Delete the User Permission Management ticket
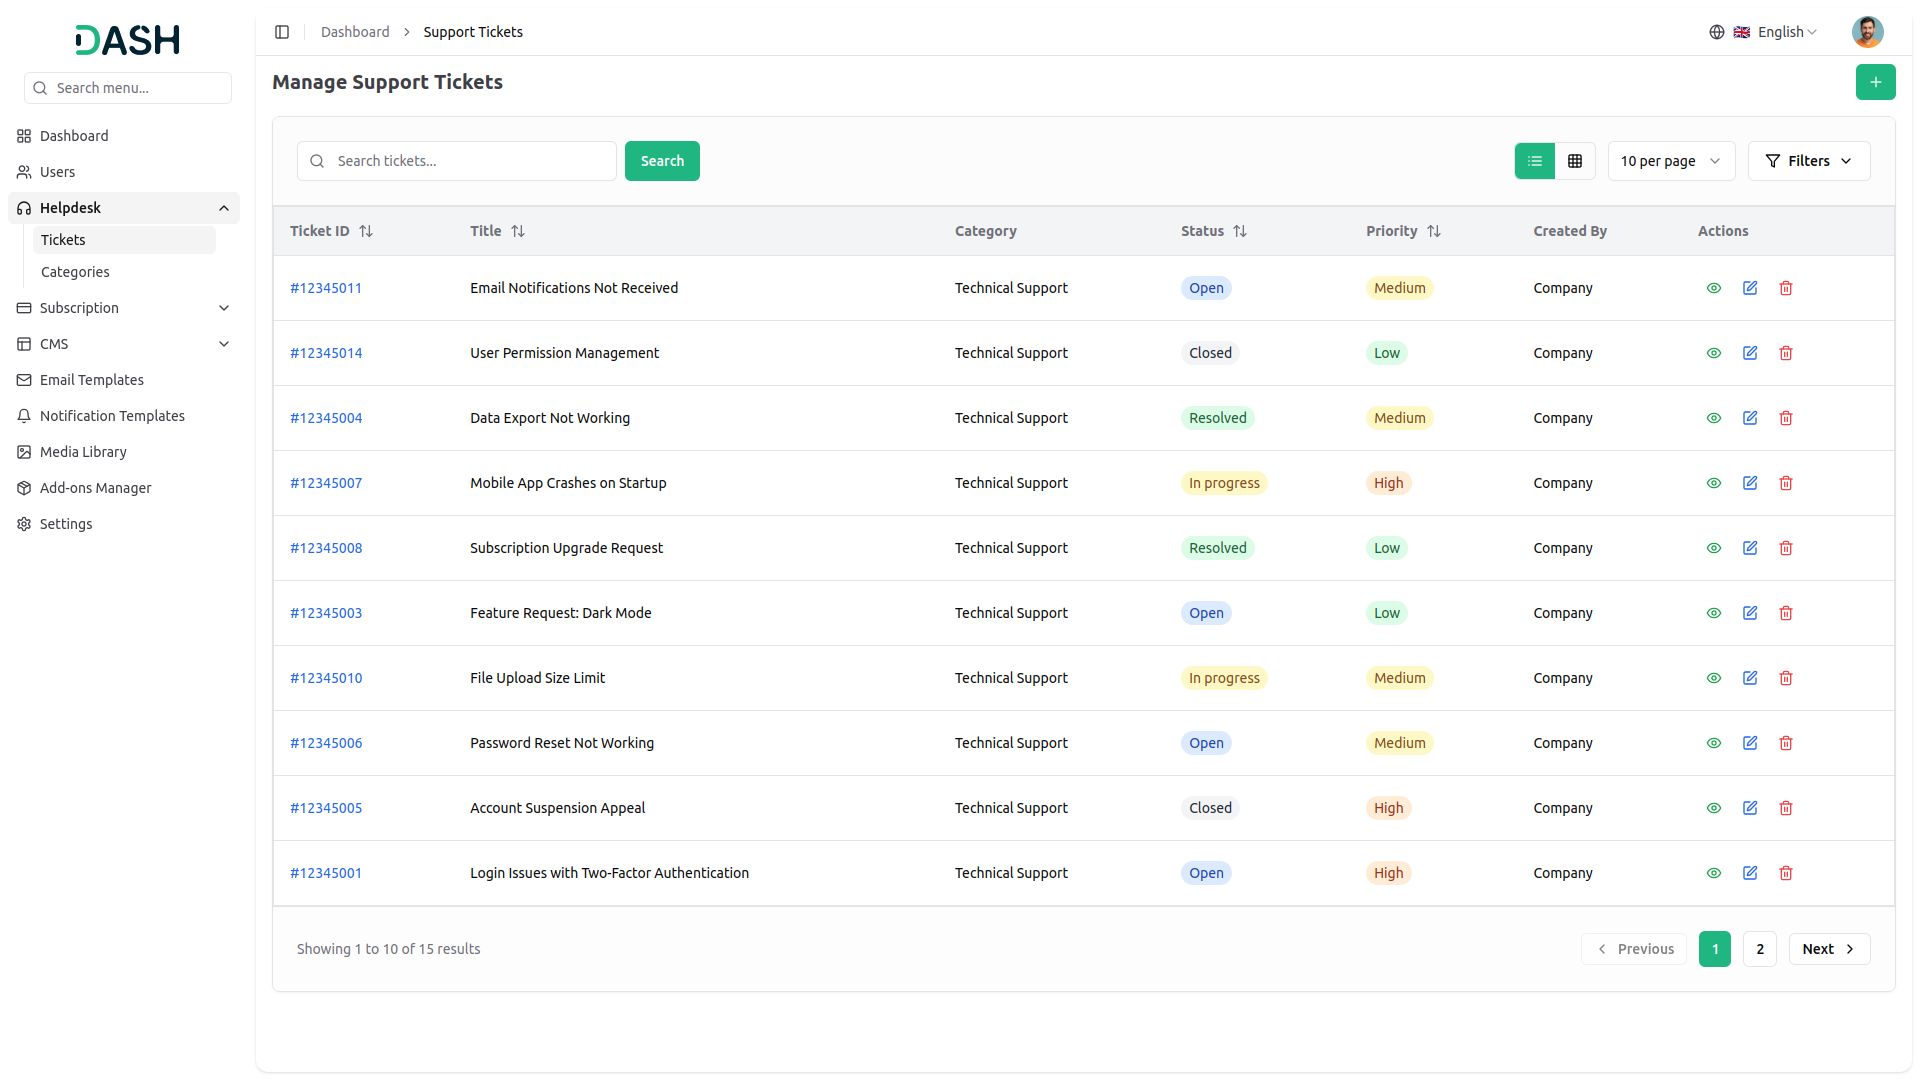Image resolution: width=1920 pixels, height=1080 pixels. 1786,353
